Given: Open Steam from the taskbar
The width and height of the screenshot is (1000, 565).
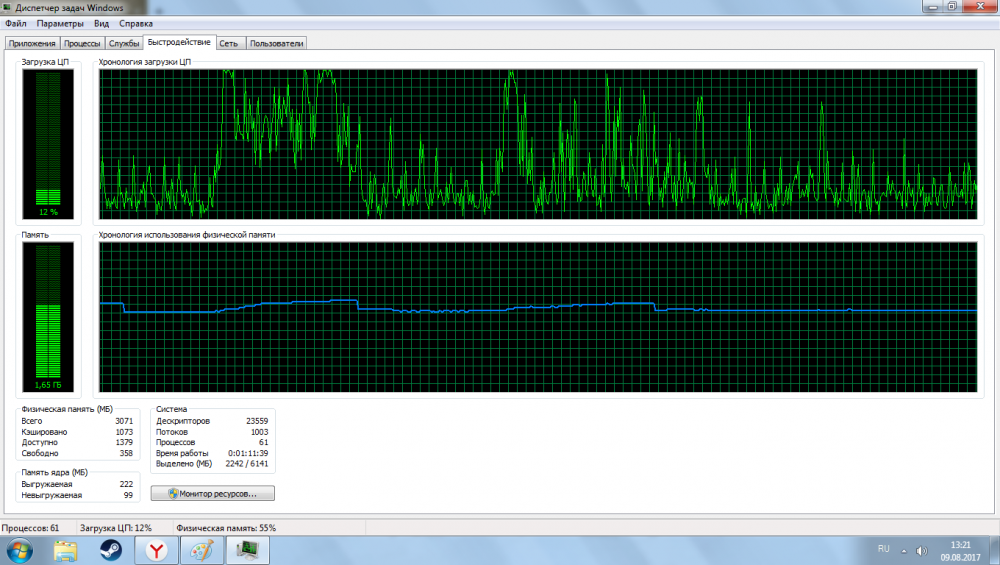Looking at the screenshot, I should pos(110,550).
